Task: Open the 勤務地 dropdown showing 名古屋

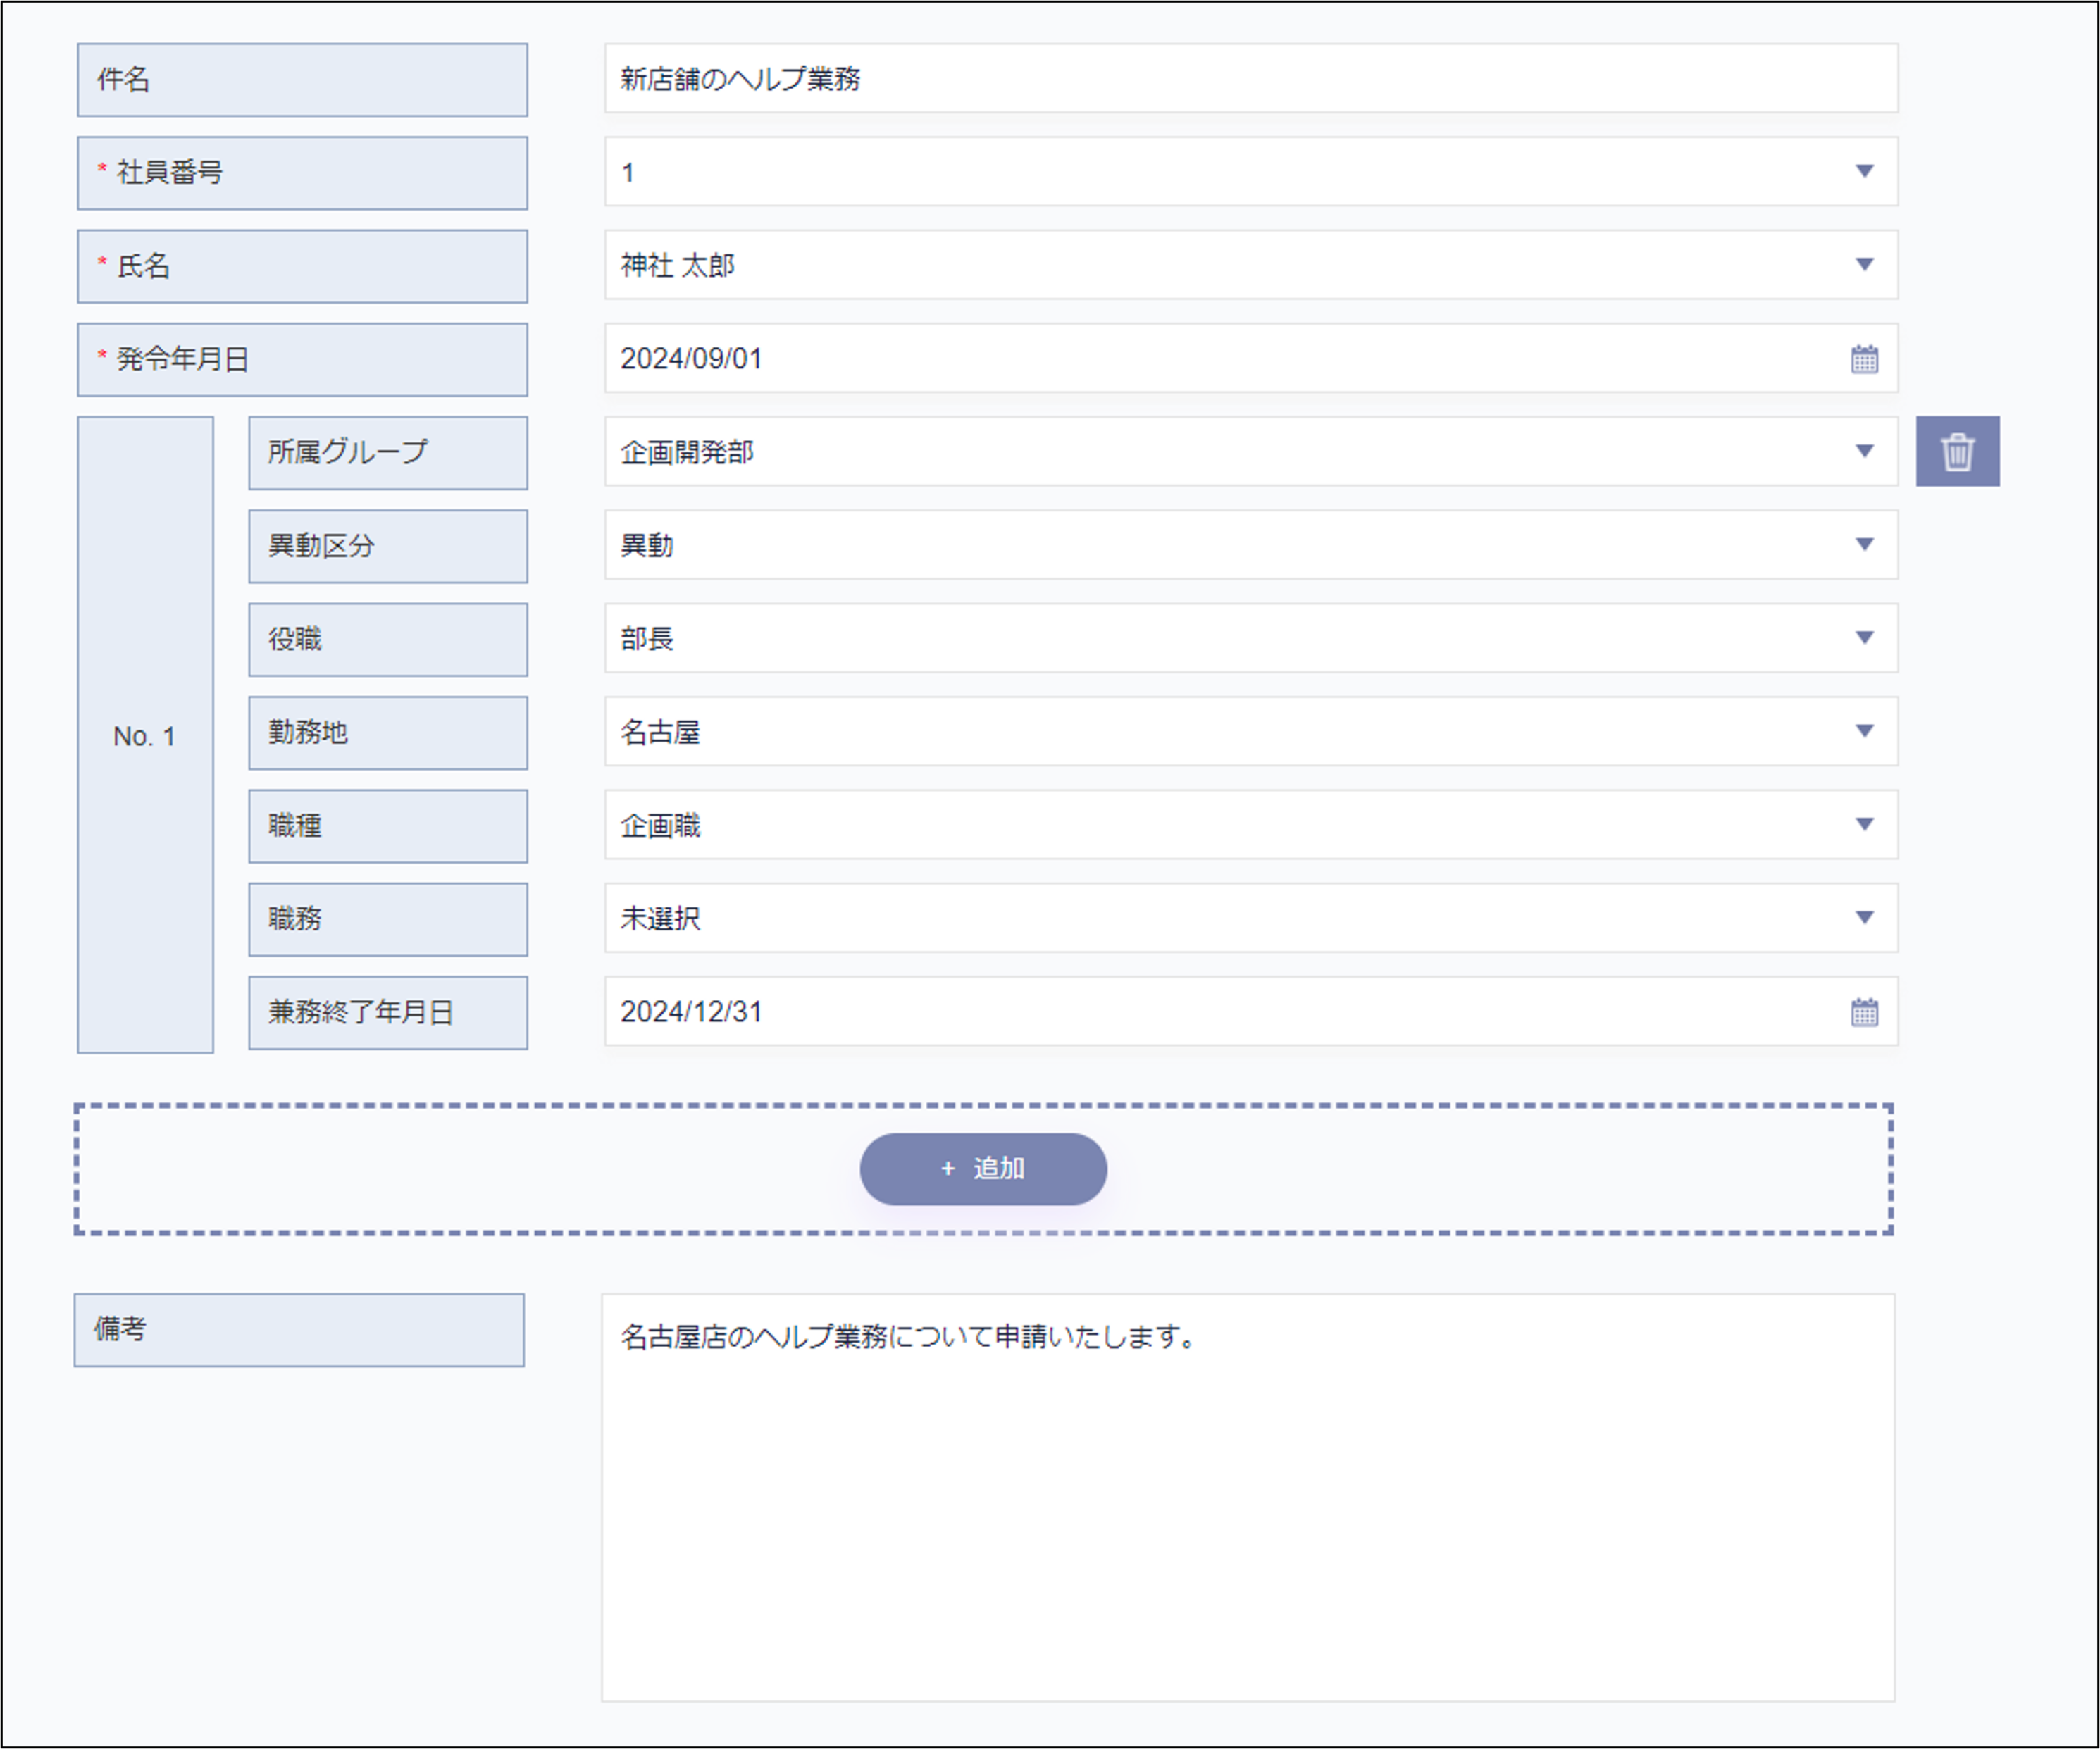Action: pos(1251,731)
